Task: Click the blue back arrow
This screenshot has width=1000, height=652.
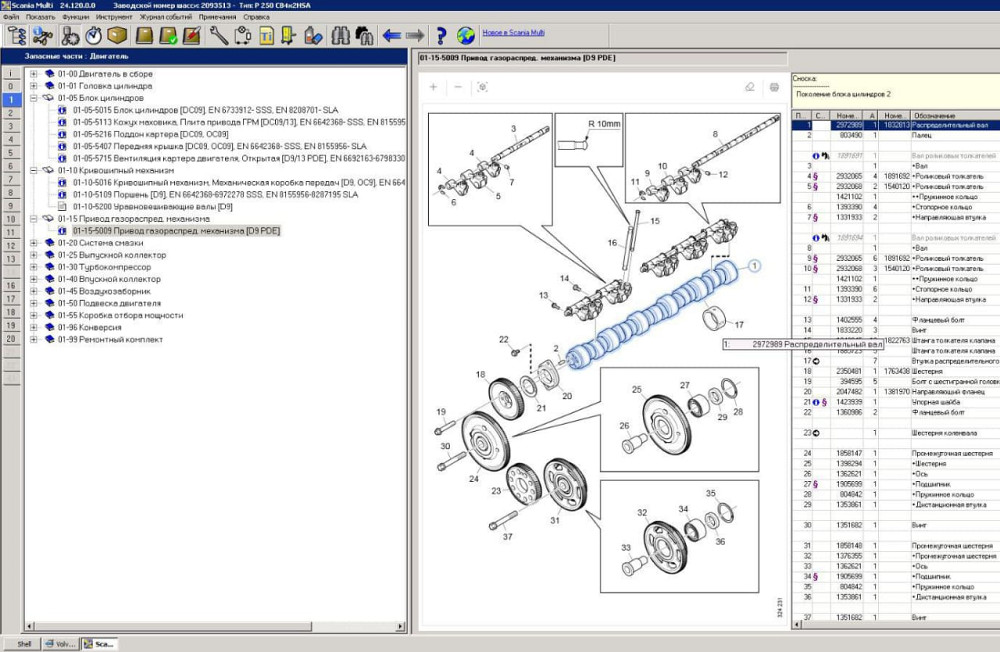Action: coord(392,36)
